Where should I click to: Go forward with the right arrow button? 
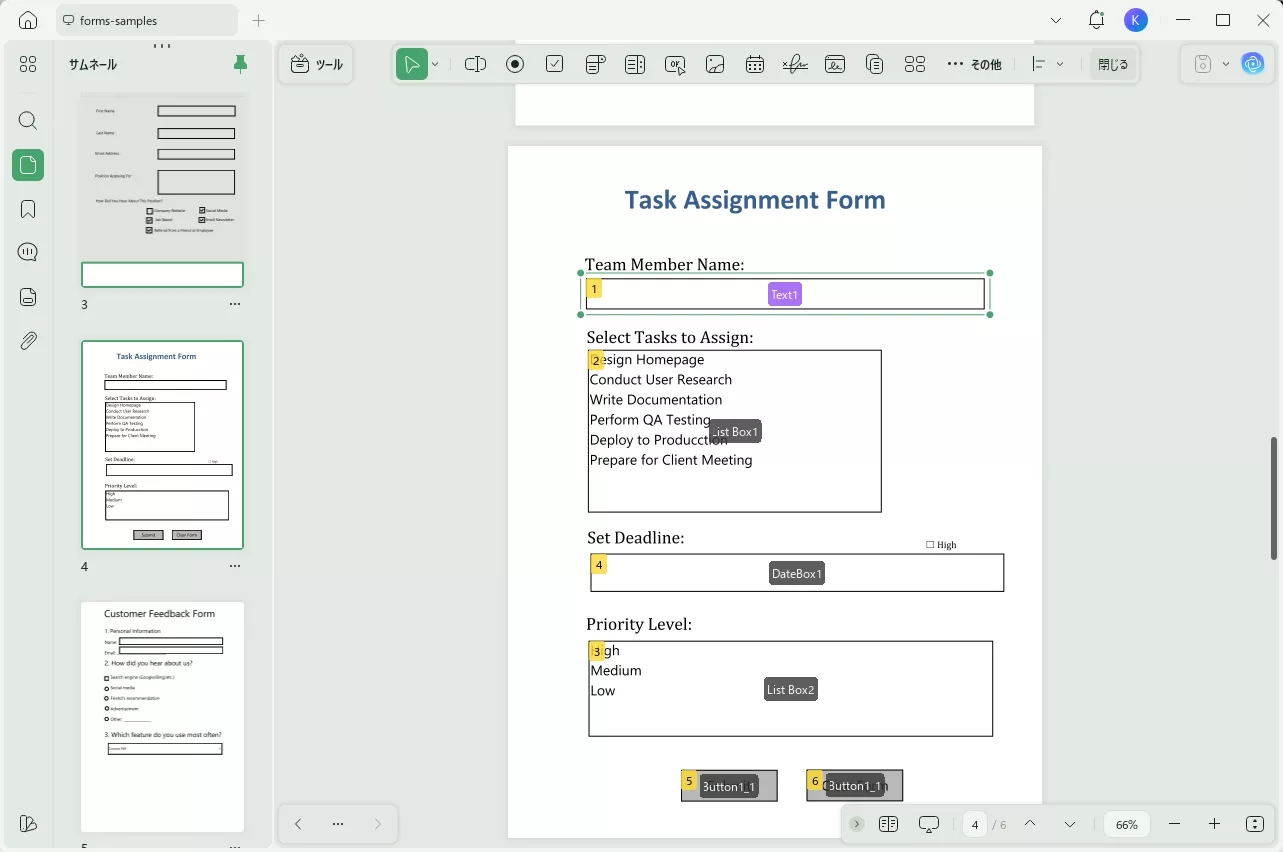click(377, 824)
